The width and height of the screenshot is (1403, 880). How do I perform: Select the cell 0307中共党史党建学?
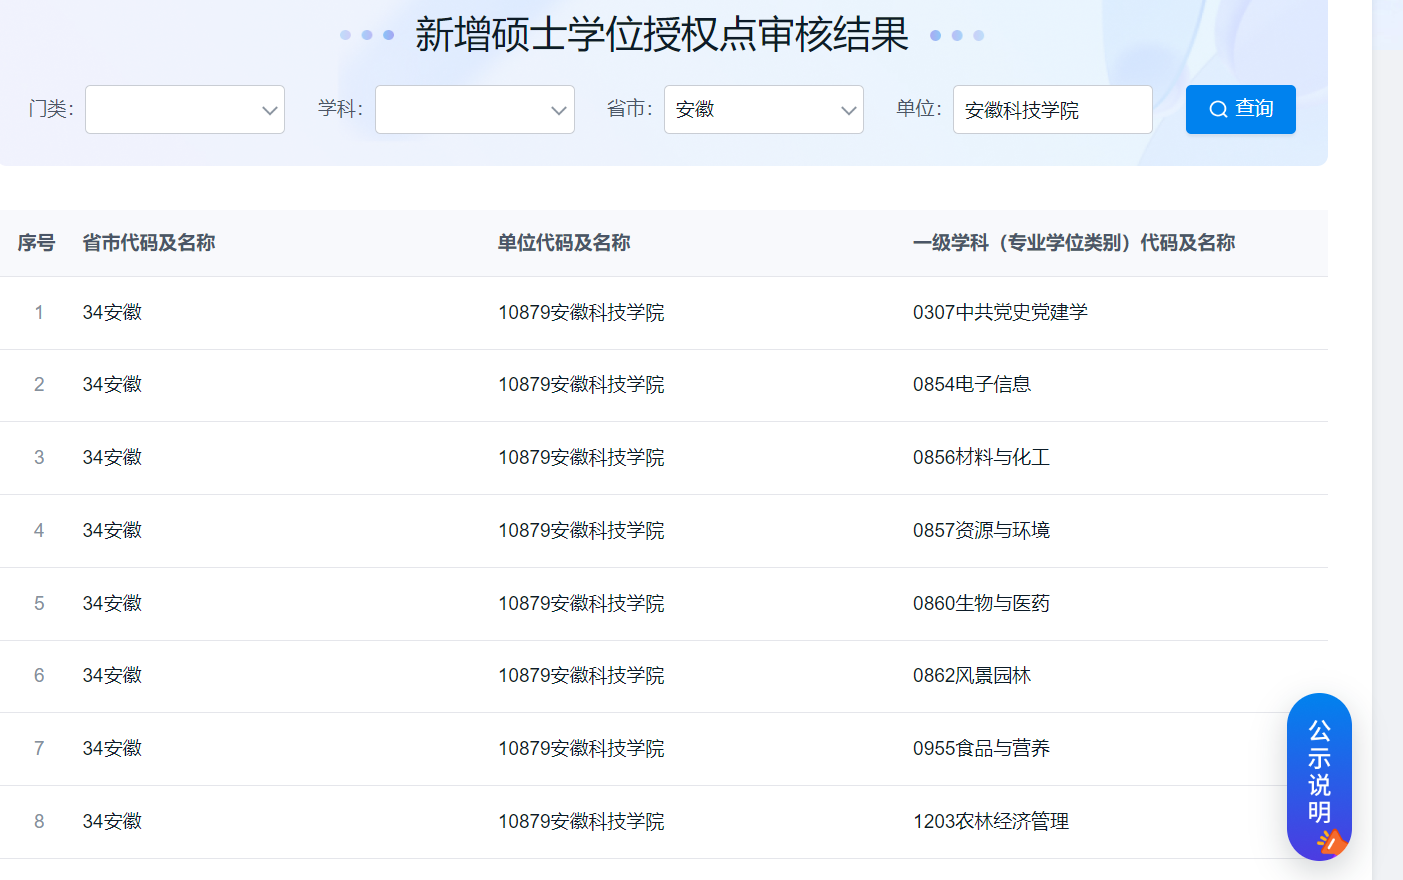[1000, 312]
